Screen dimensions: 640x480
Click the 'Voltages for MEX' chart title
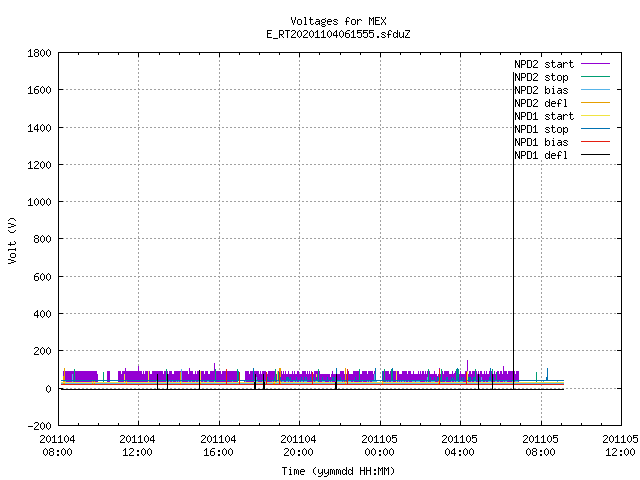[338, 21]
